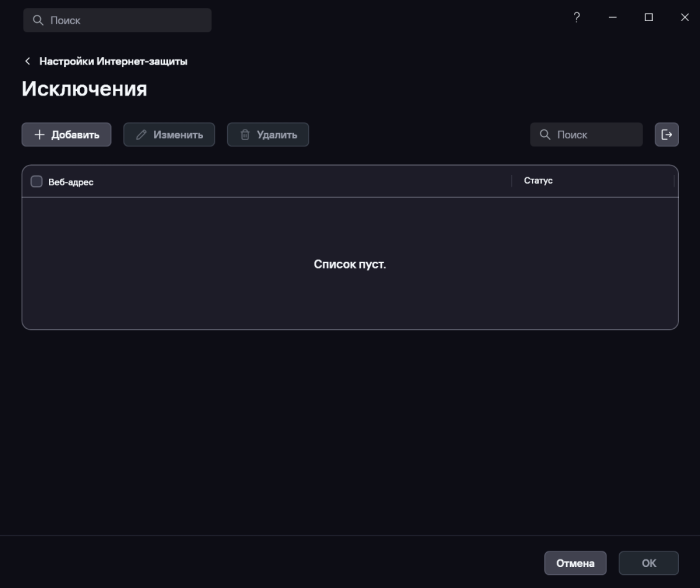Click the pencil icon on Изменить
Image resolution: width=700 pixels, height=588 pixels.
click(141, 135)
